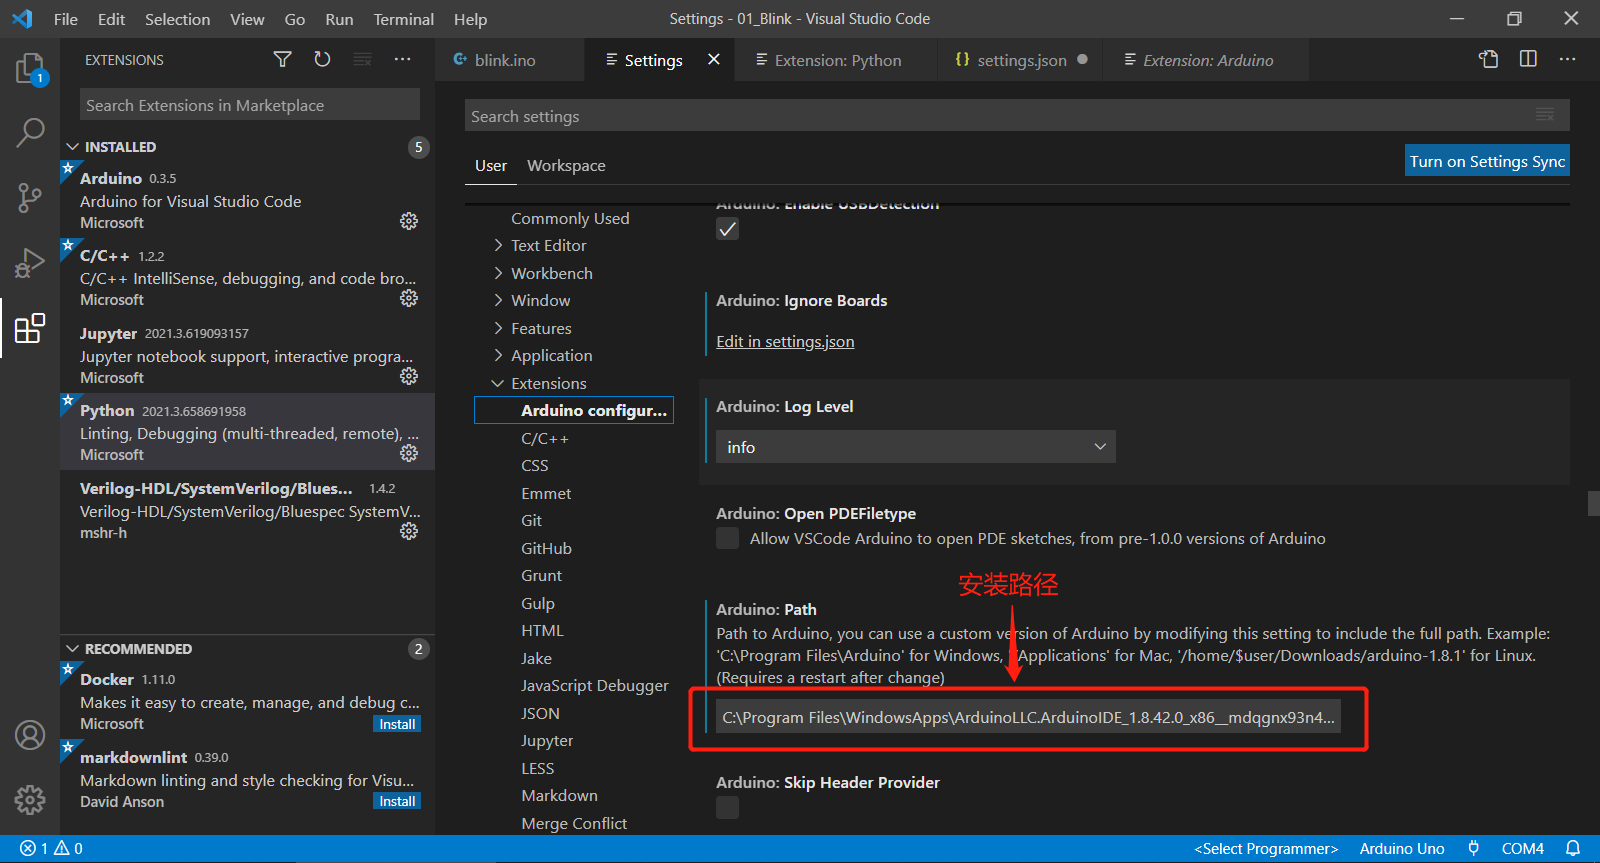1600x863 pixels.
Task: Refresh the extensions list
Action: [322, 60]
